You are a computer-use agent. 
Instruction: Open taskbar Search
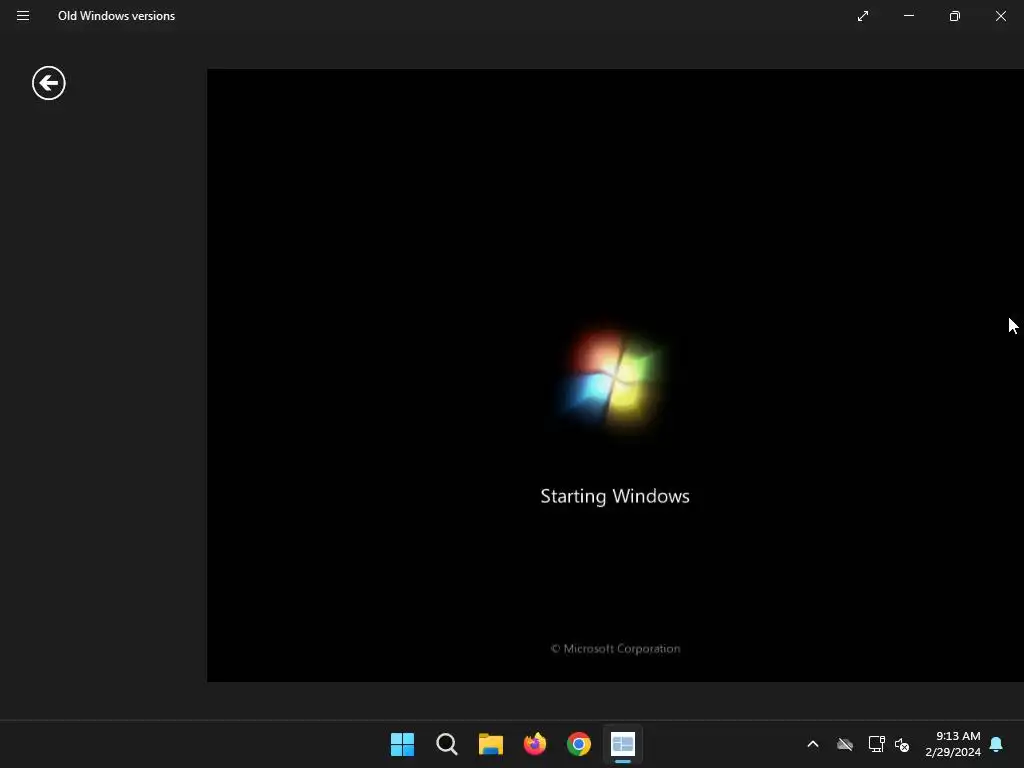pyautogui.click(x=447, y=744)
